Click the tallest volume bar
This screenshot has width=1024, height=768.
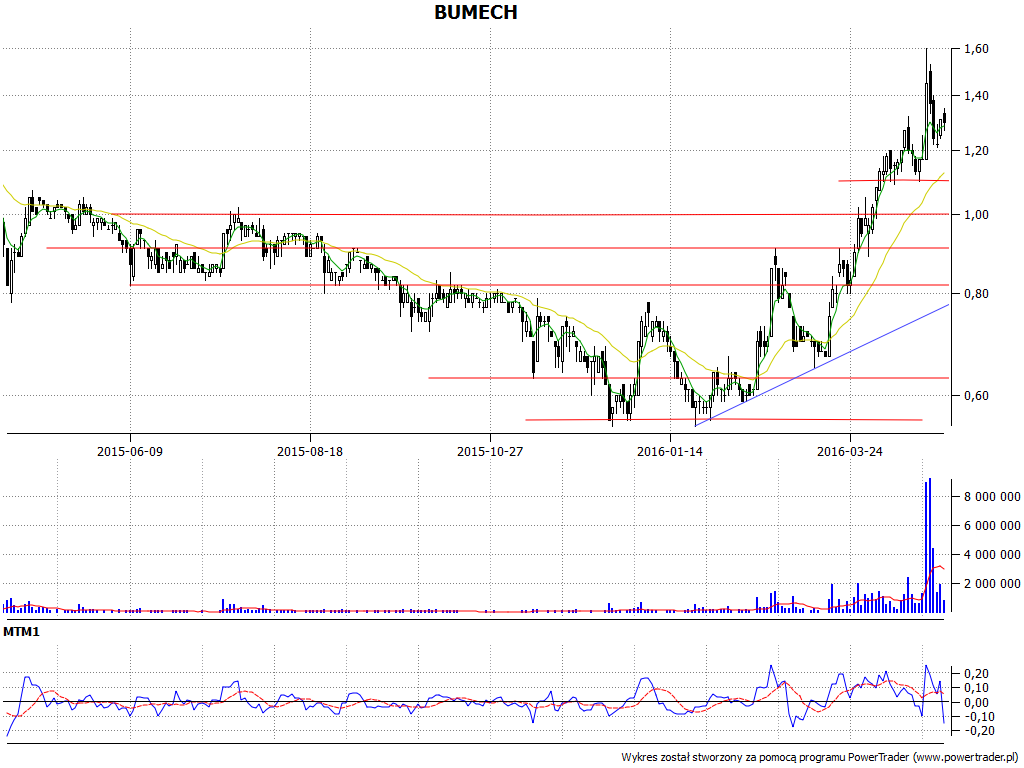930,545
